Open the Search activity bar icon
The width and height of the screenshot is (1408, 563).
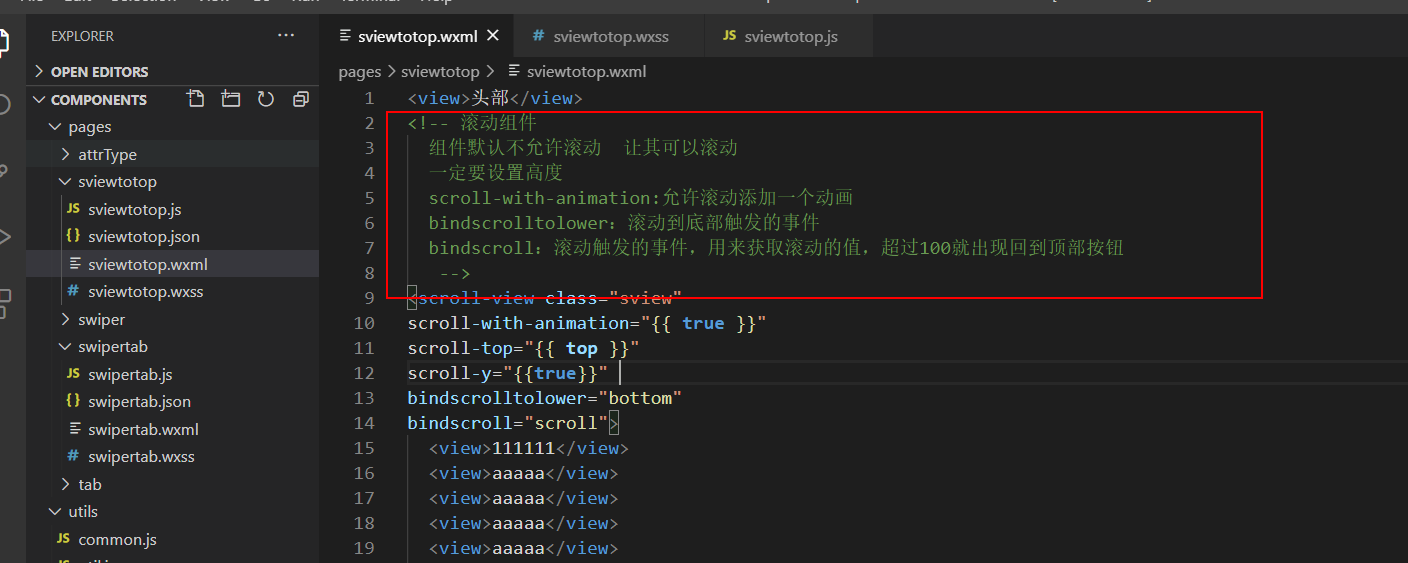point(4,105)
